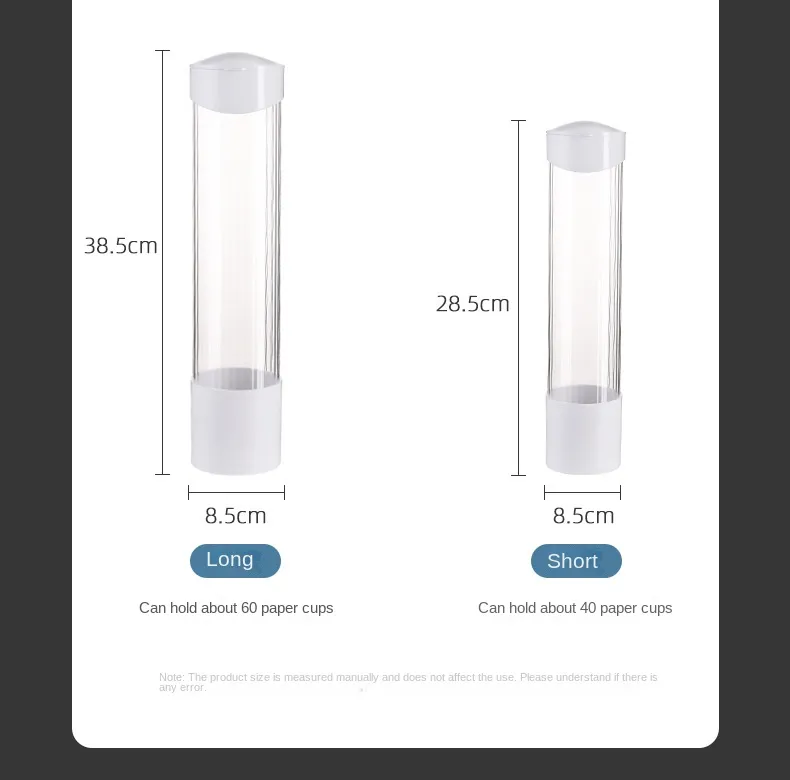Click 'Can hold about 60 paper cups' text

click(236, 608)
